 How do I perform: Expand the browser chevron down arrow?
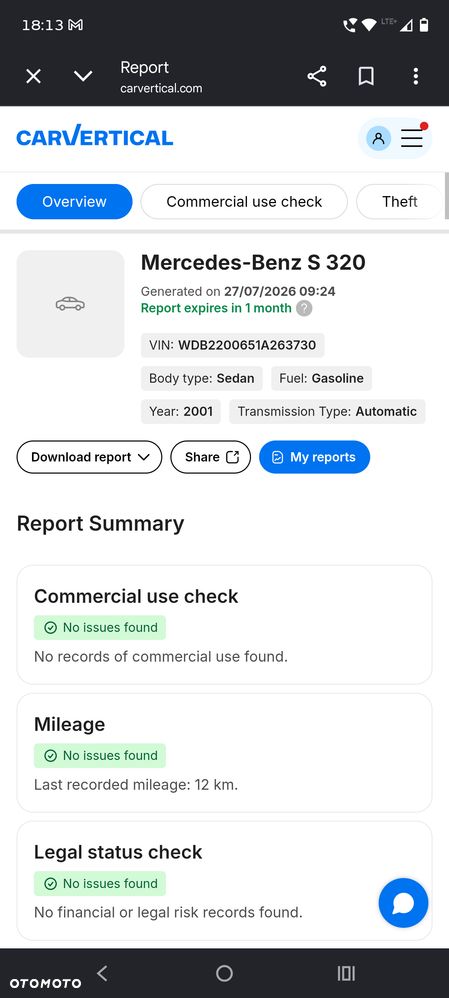(83, 77)
